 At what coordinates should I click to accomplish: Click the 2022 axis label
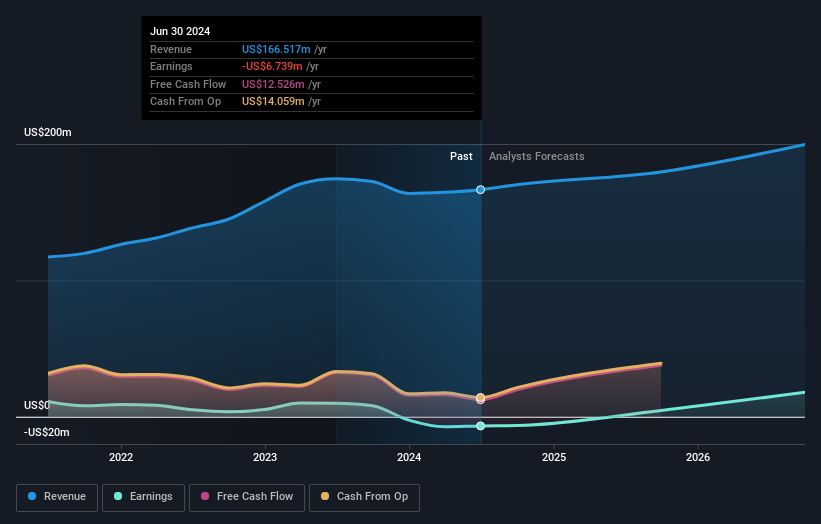click(x=121, y=458)
